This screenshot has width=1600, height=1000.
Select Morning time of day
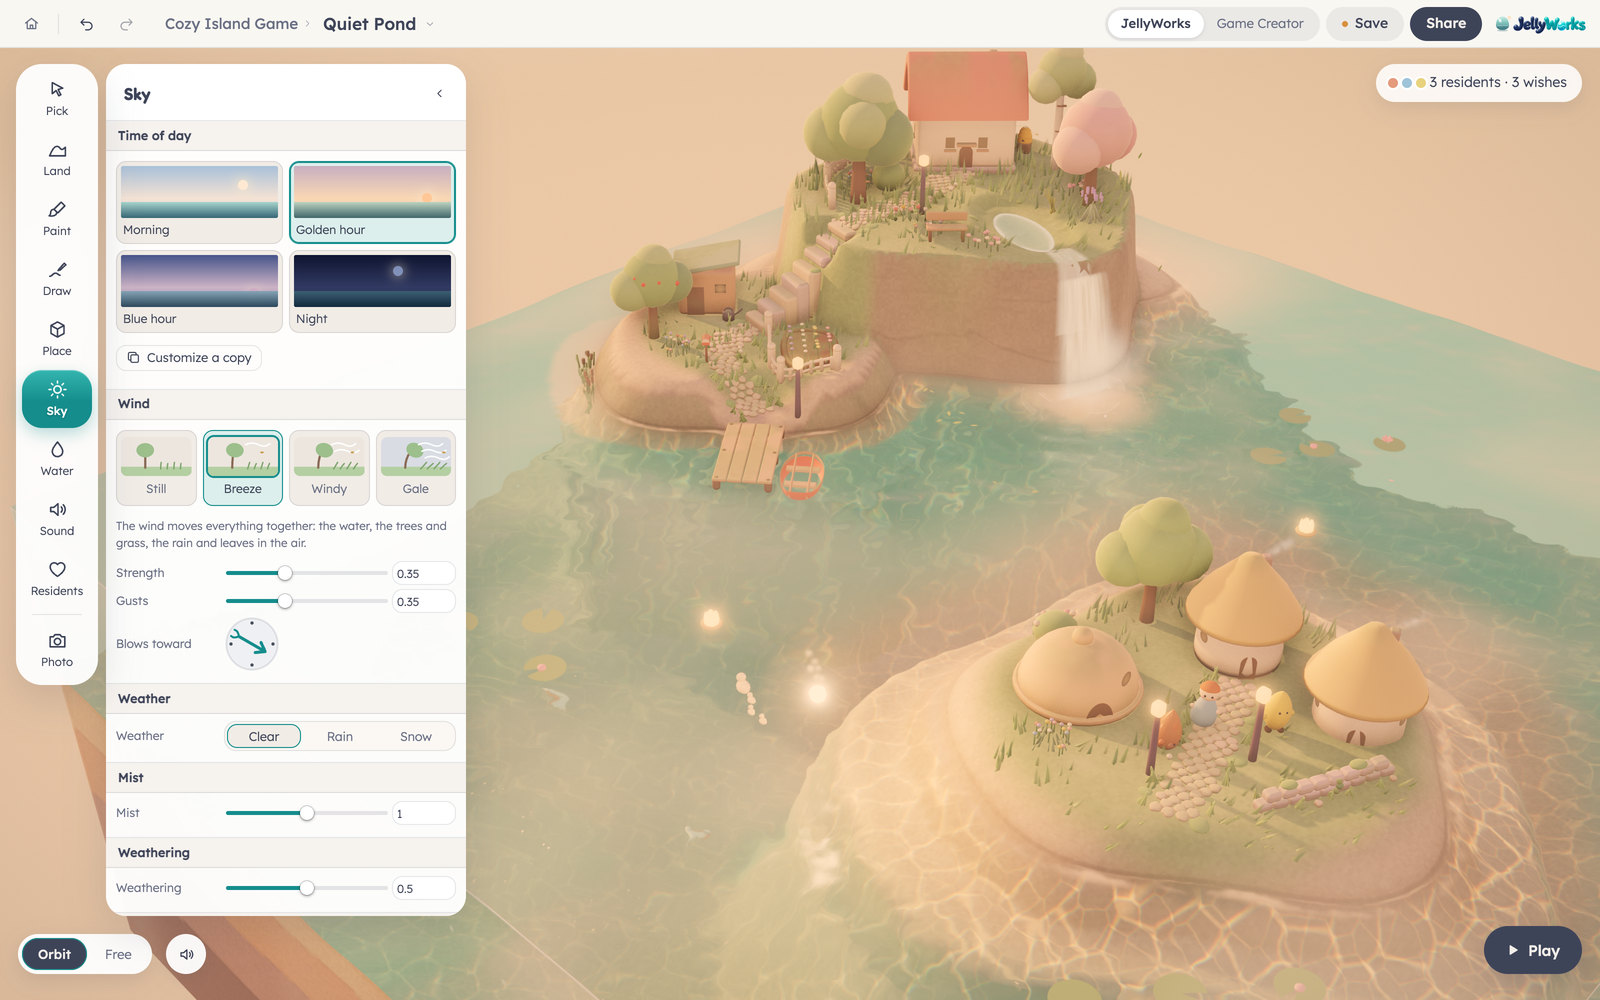coord(199,203)
